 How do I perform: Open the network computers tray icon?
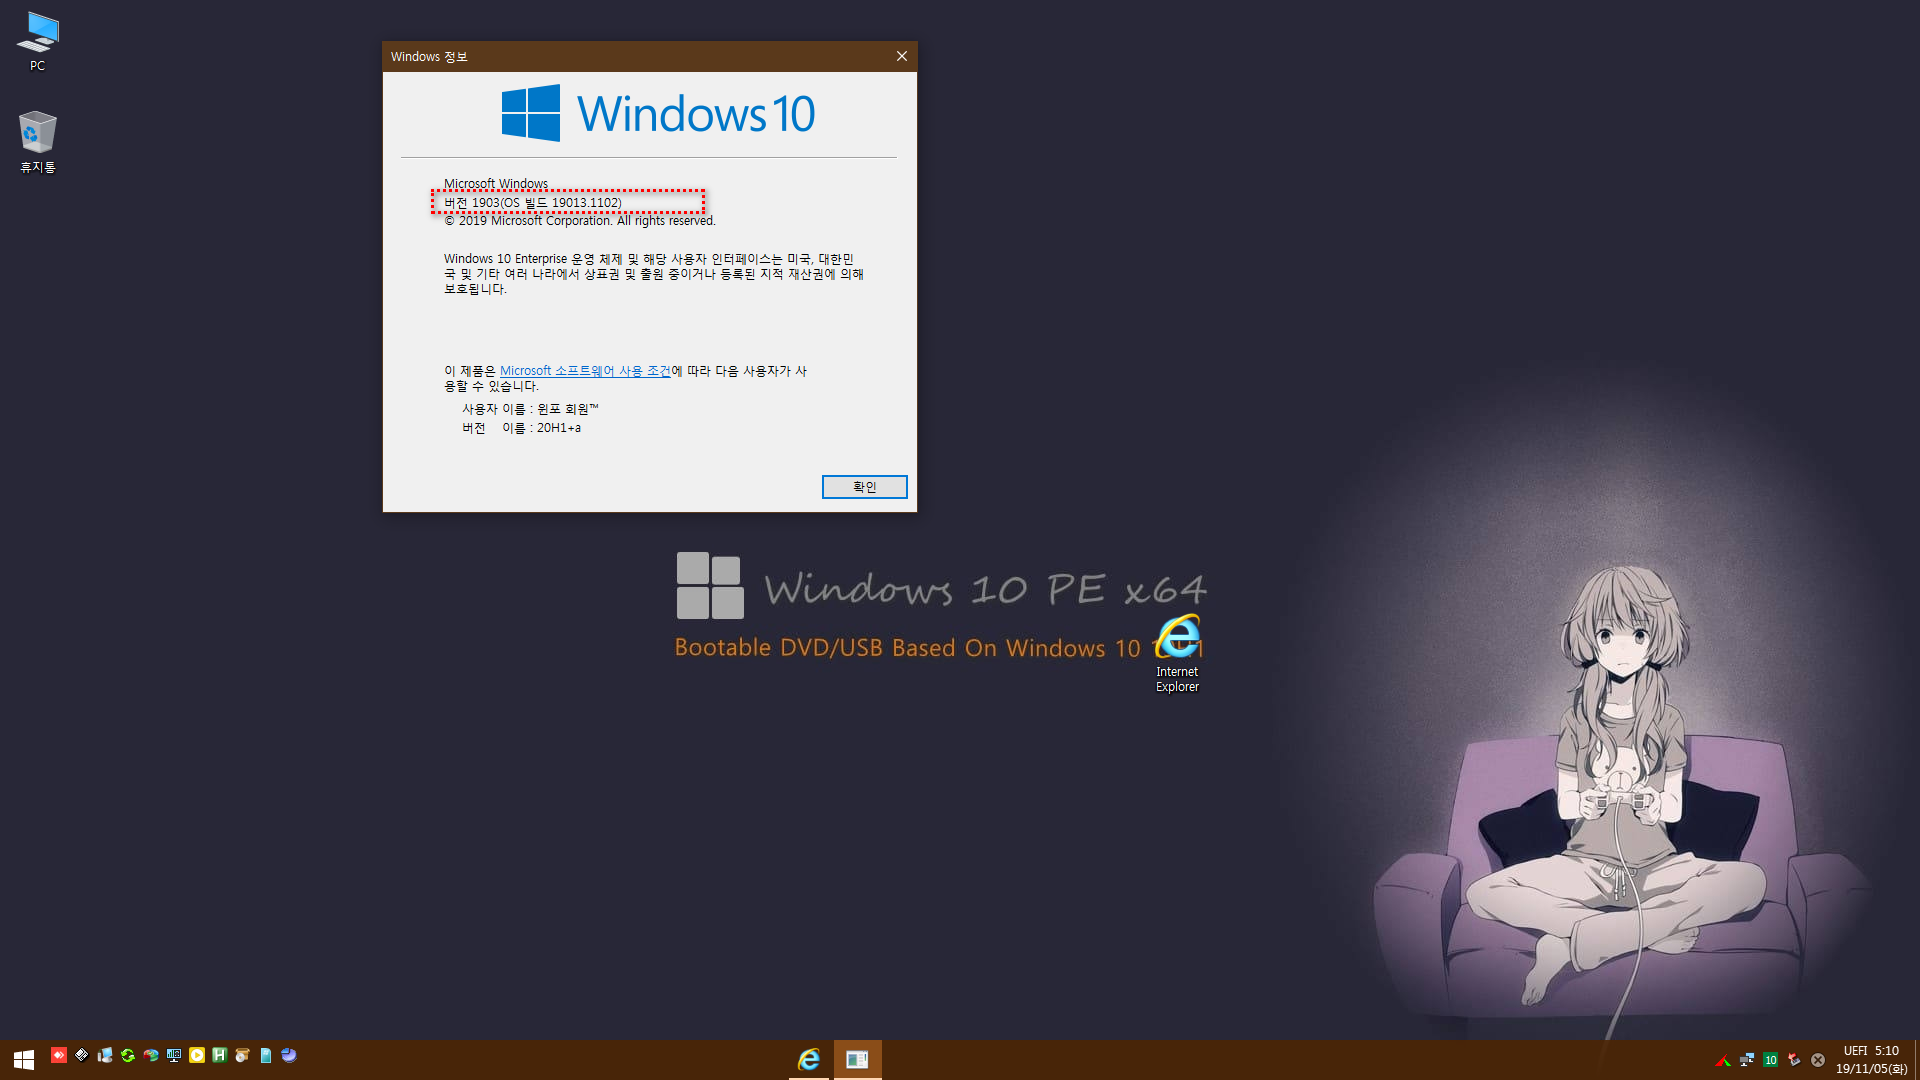(1747, 1060)
